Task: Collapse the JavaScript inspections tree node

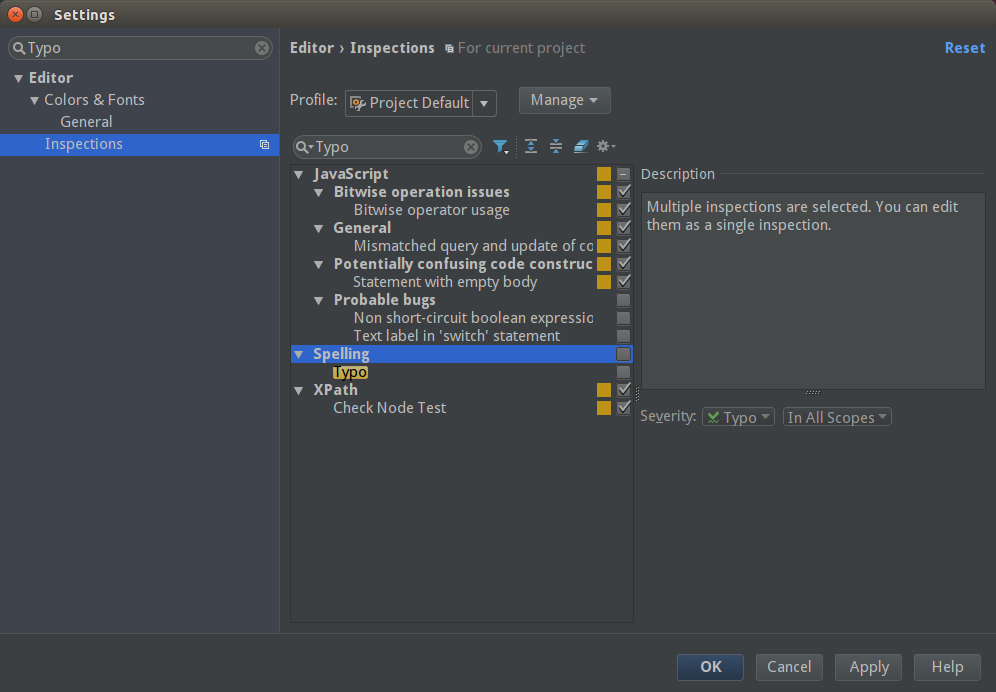Action: tap(299, 174)
